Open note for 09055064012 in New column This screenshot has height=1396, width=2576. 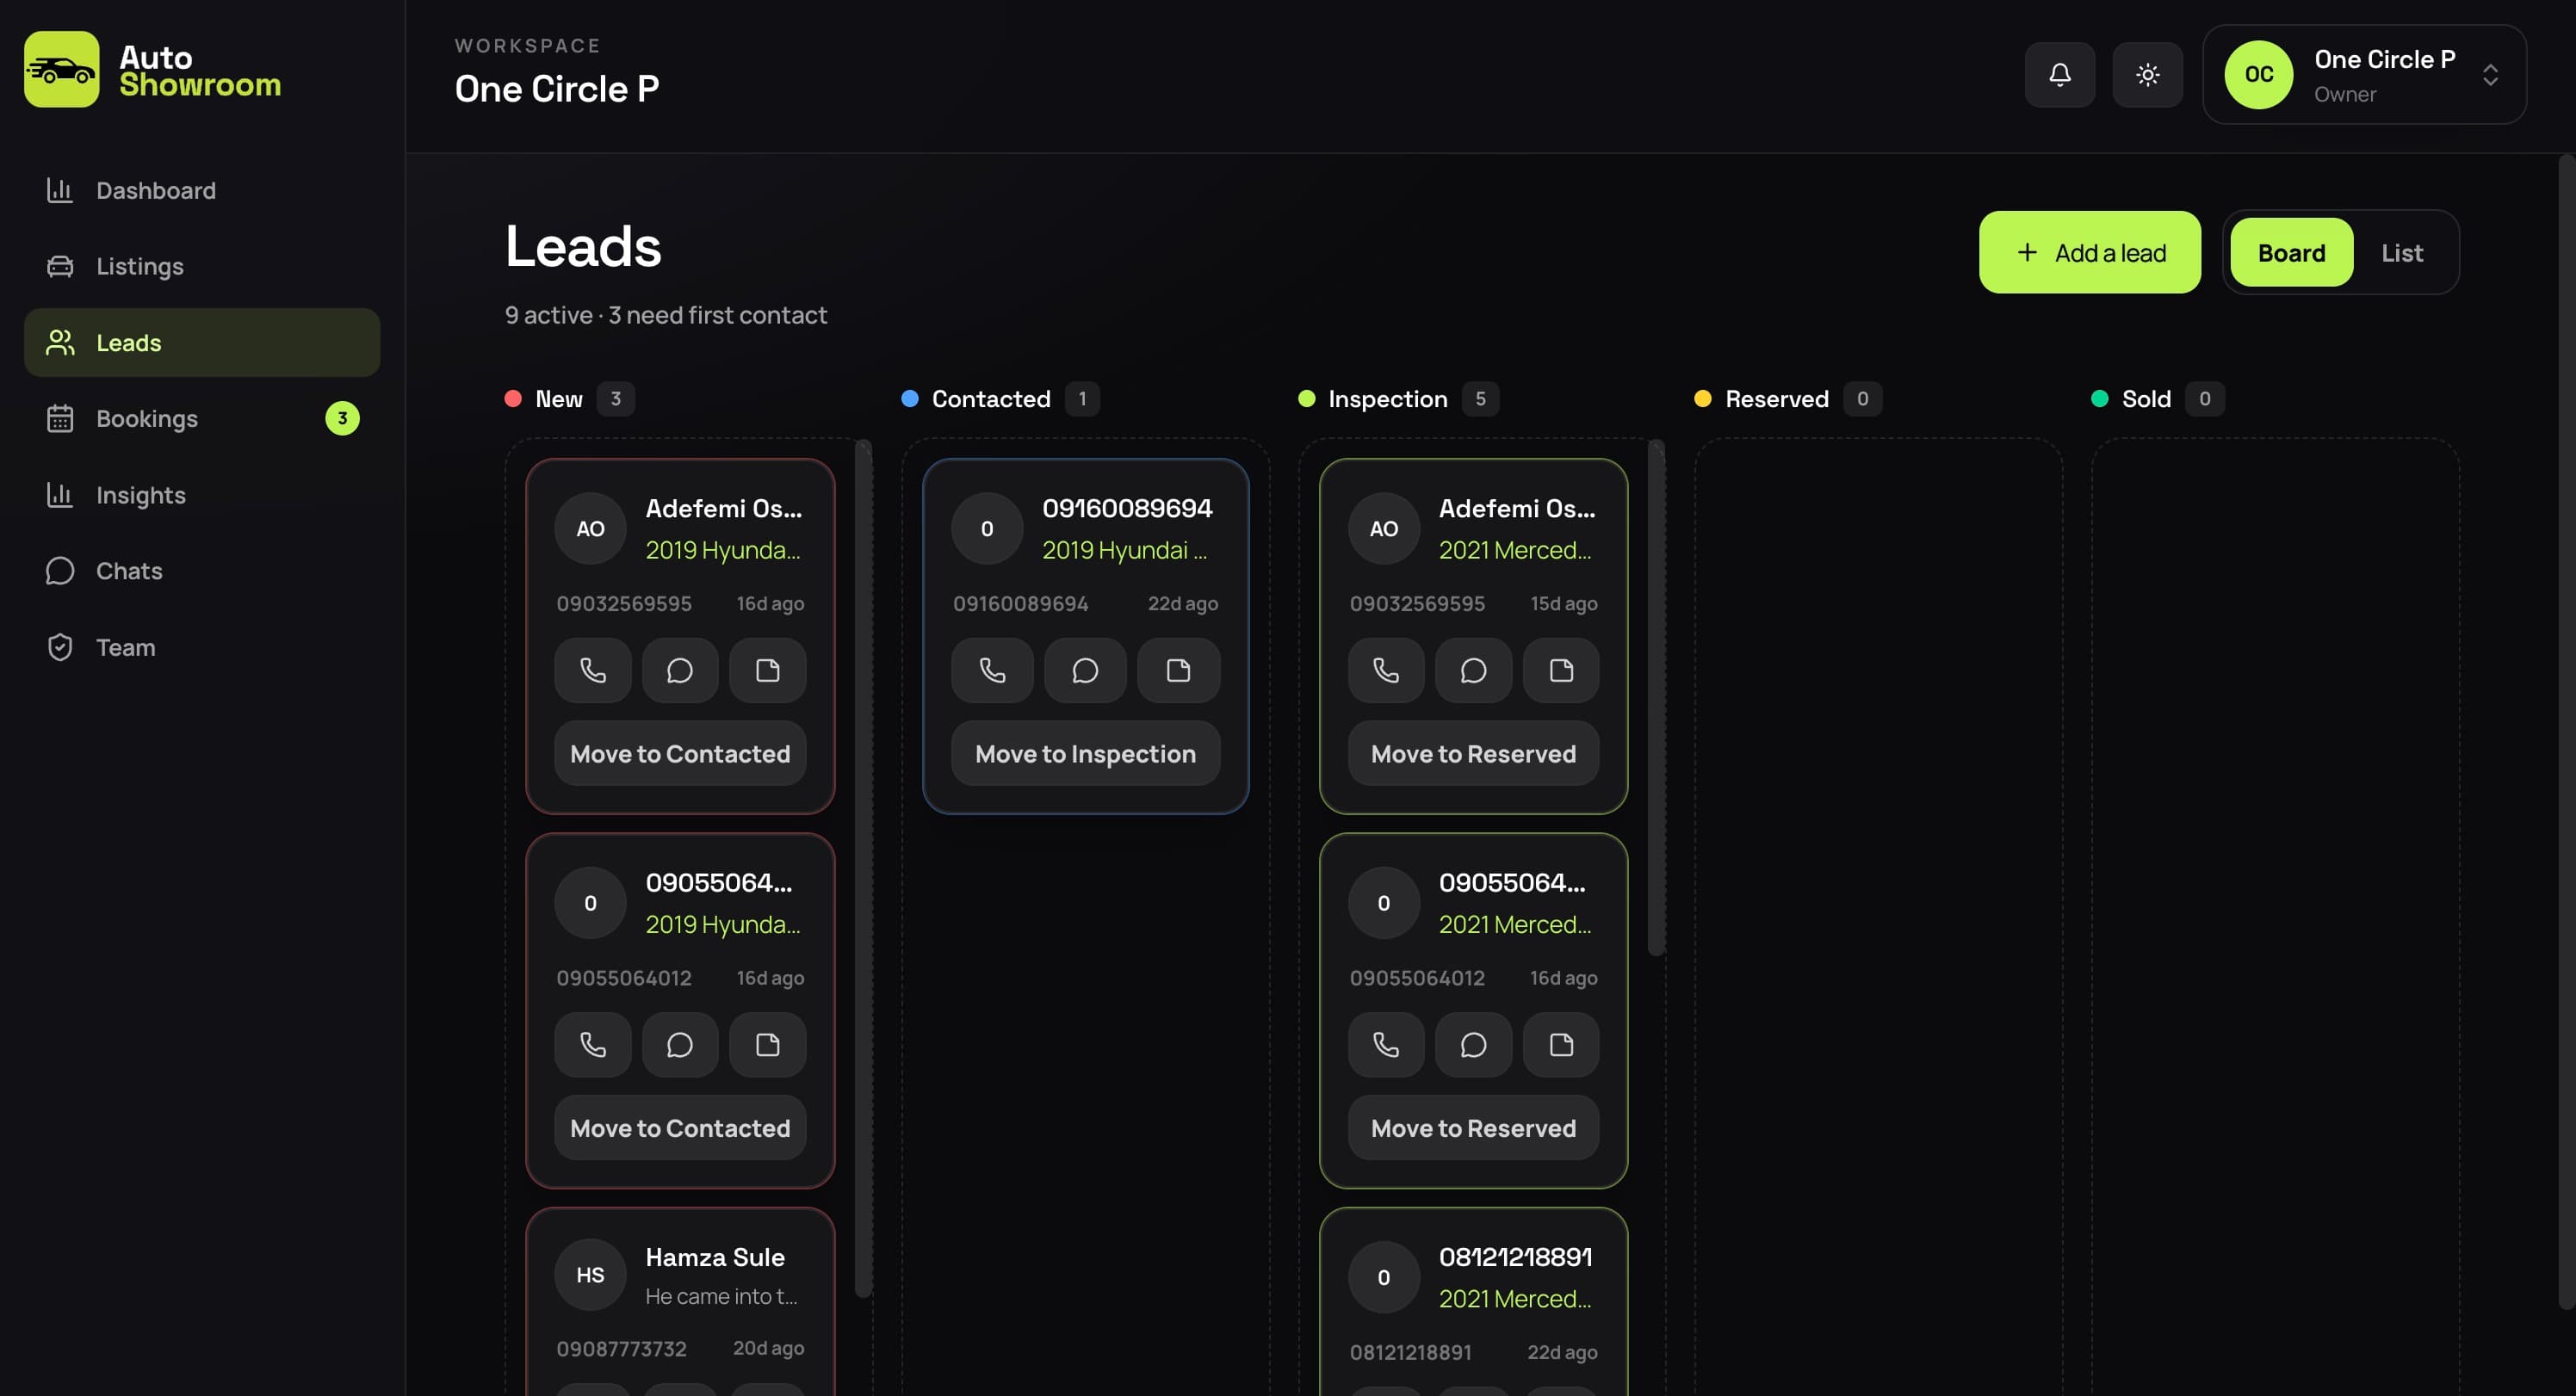point(767,1045)
